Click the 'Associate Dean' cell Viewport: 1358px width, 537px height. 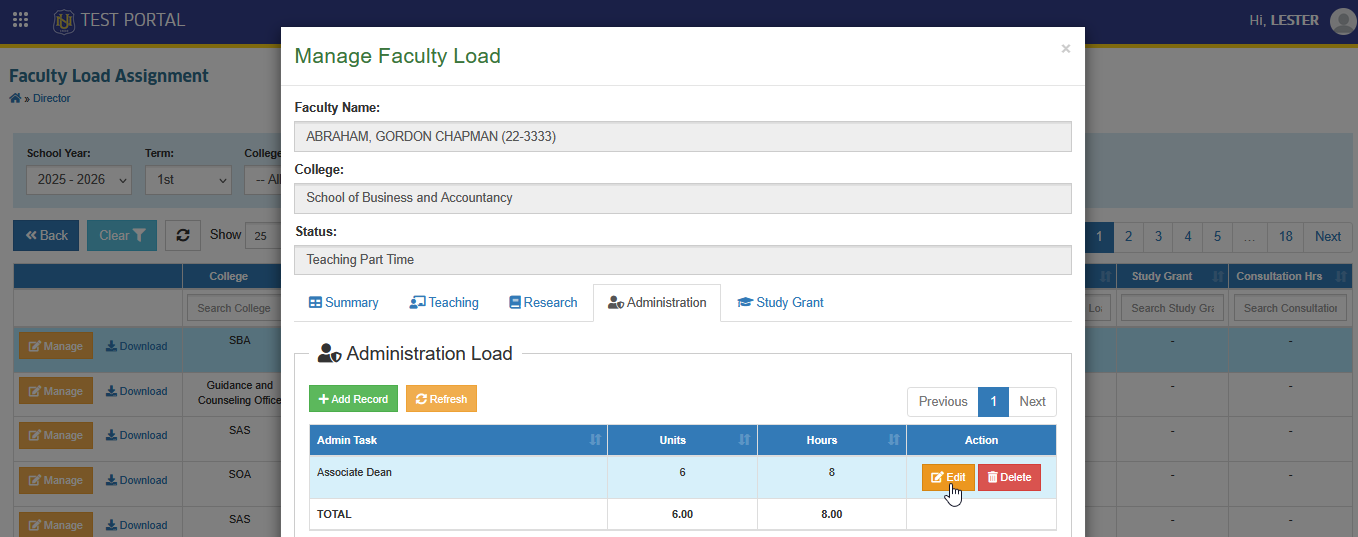click(x=458, y=477)
